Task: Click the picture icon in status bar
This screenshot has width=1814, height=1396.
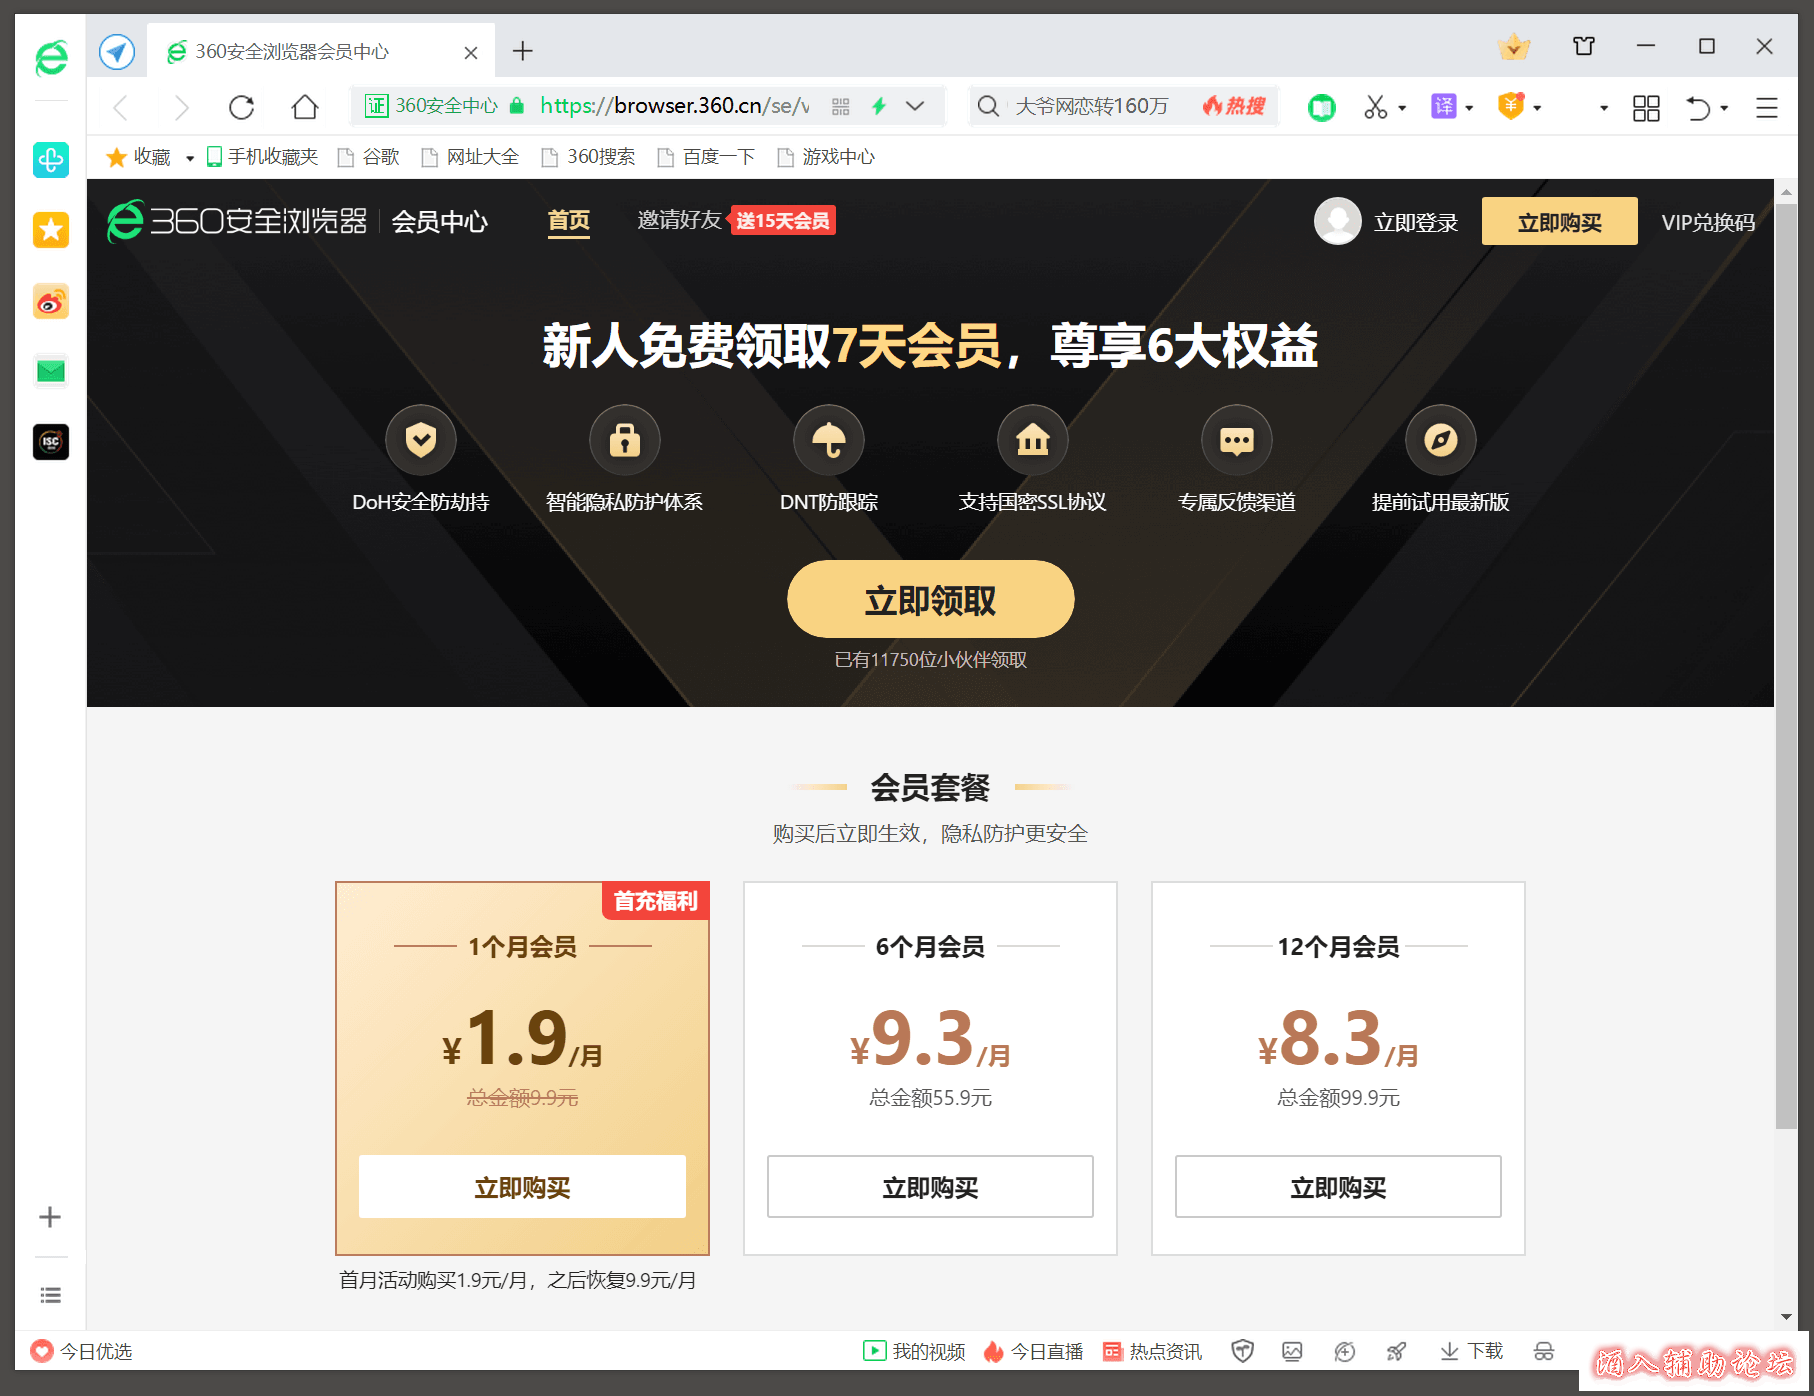Action: click(x=1292, y=1352)
